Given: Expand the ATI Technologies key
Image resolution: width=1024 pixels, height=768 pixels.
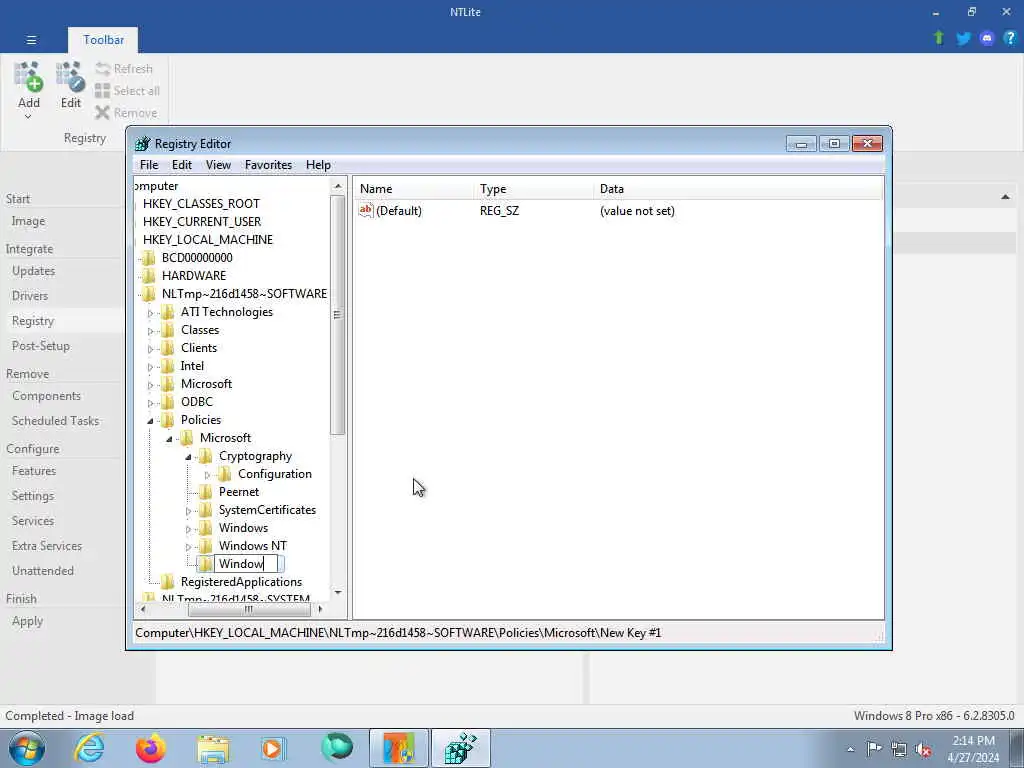Looking at the screenshot, I should point(150,313).
